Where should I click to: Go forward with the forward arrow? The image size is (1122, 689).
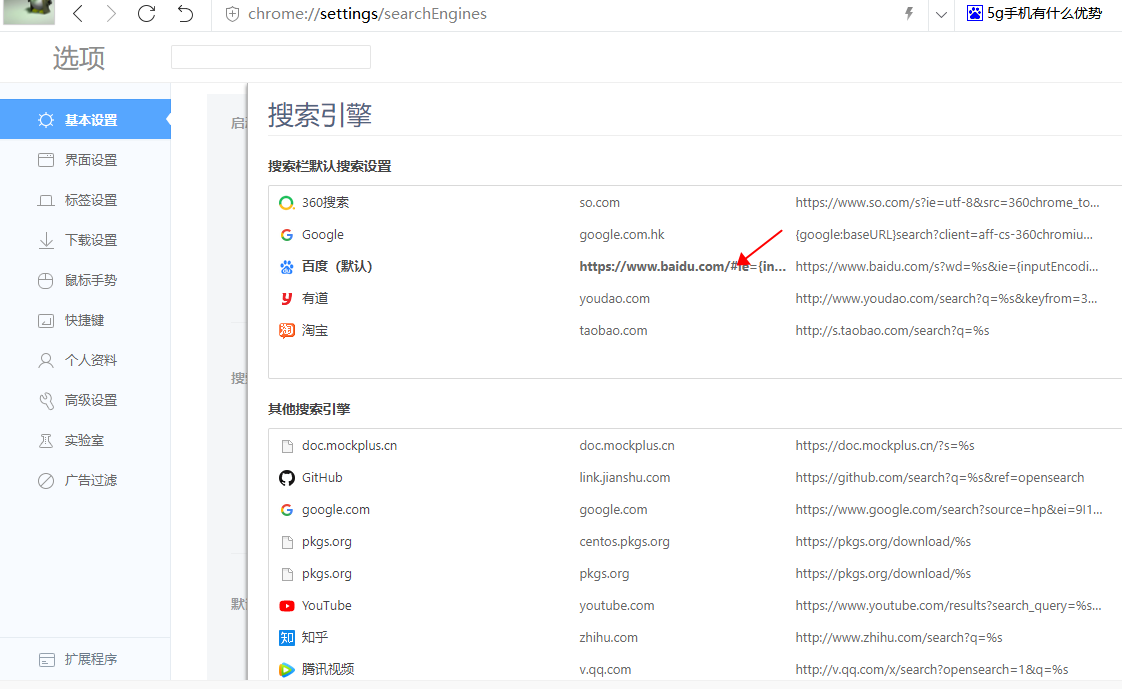click(x=111, y=14)
